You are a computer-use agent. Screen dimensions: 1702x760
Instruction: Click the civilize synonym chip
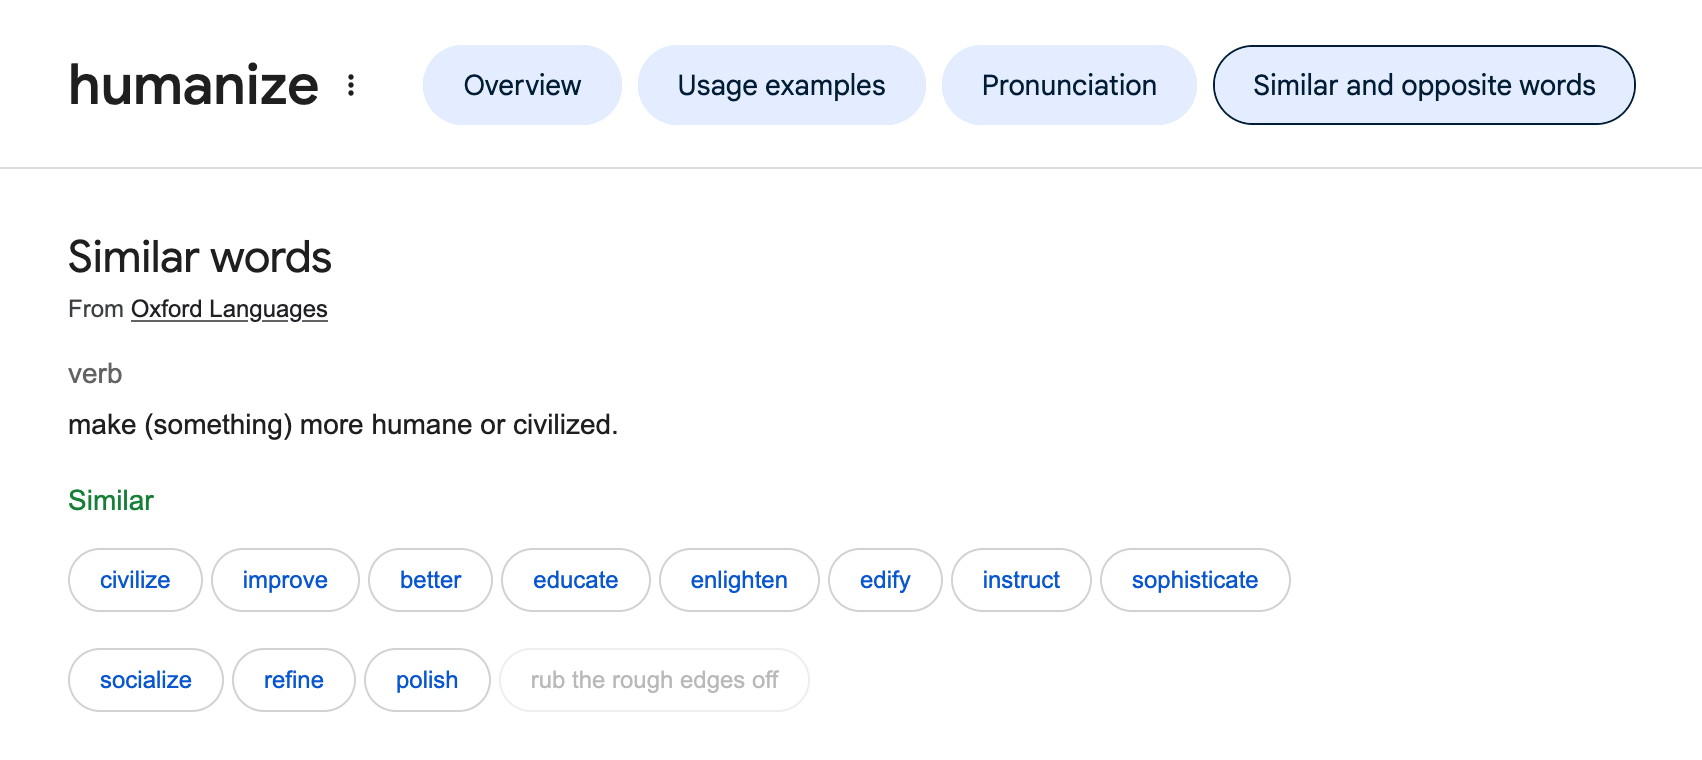(135, 580)
